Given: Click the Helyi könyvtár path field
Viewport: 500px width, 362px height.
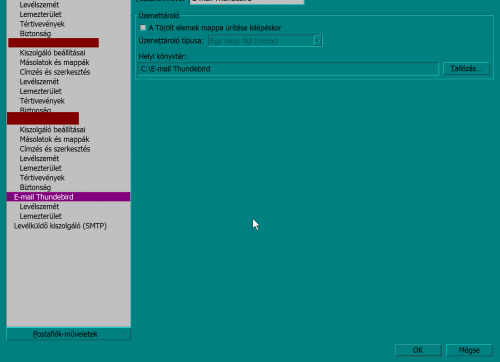Looking at the screenshot, I should pos(288,69).
